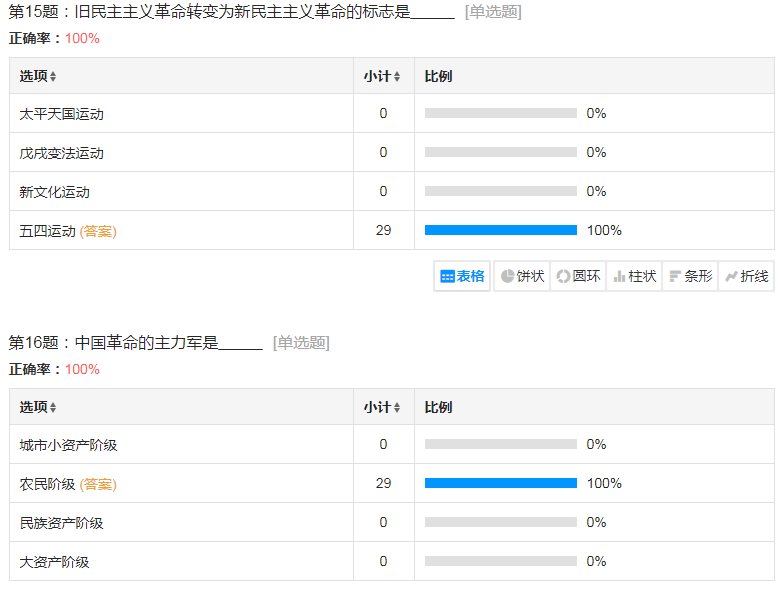This screenshot has height=590, width=782.
Task: Click the gray 0% bar for 太平天国运动
Action: 500,113
